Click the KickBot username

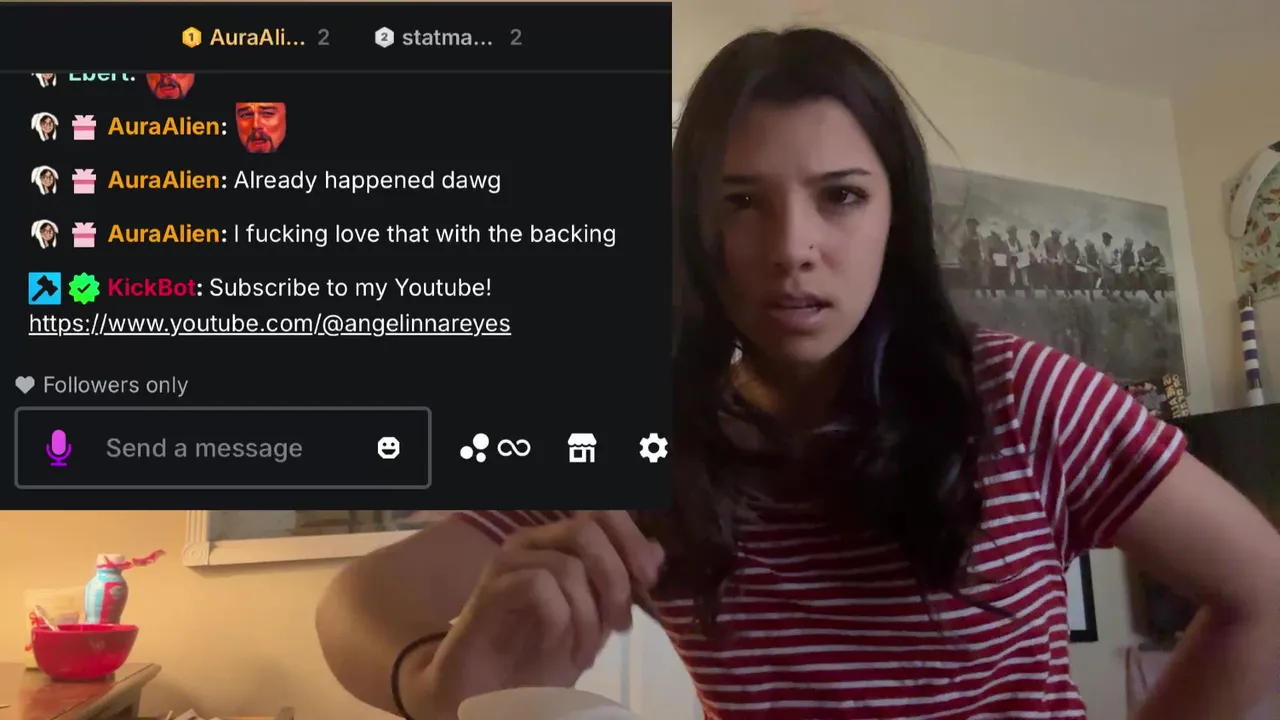tap(152, 288)
